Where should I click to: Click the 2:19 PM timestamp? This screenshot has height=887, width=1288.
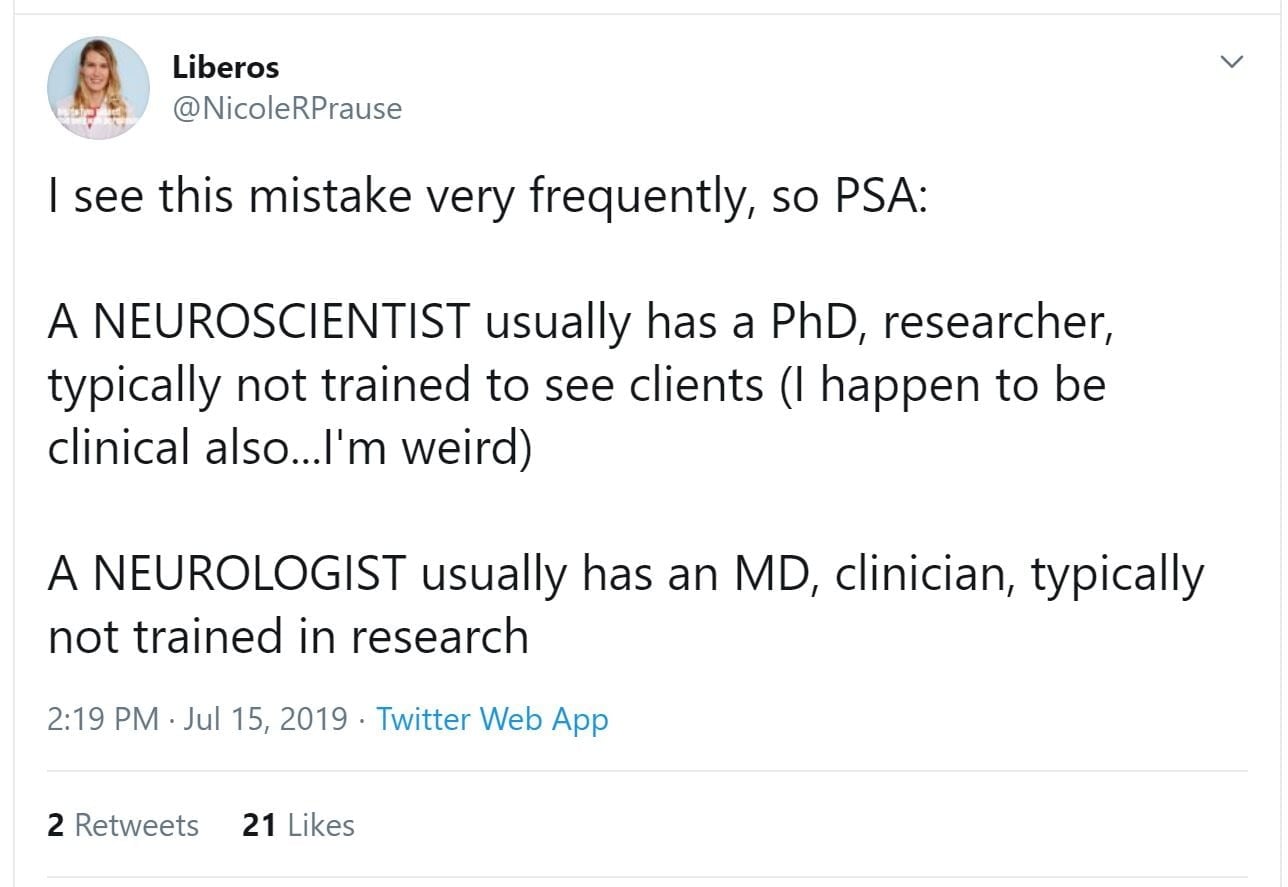pyautogui.click(x=103, y=719)
